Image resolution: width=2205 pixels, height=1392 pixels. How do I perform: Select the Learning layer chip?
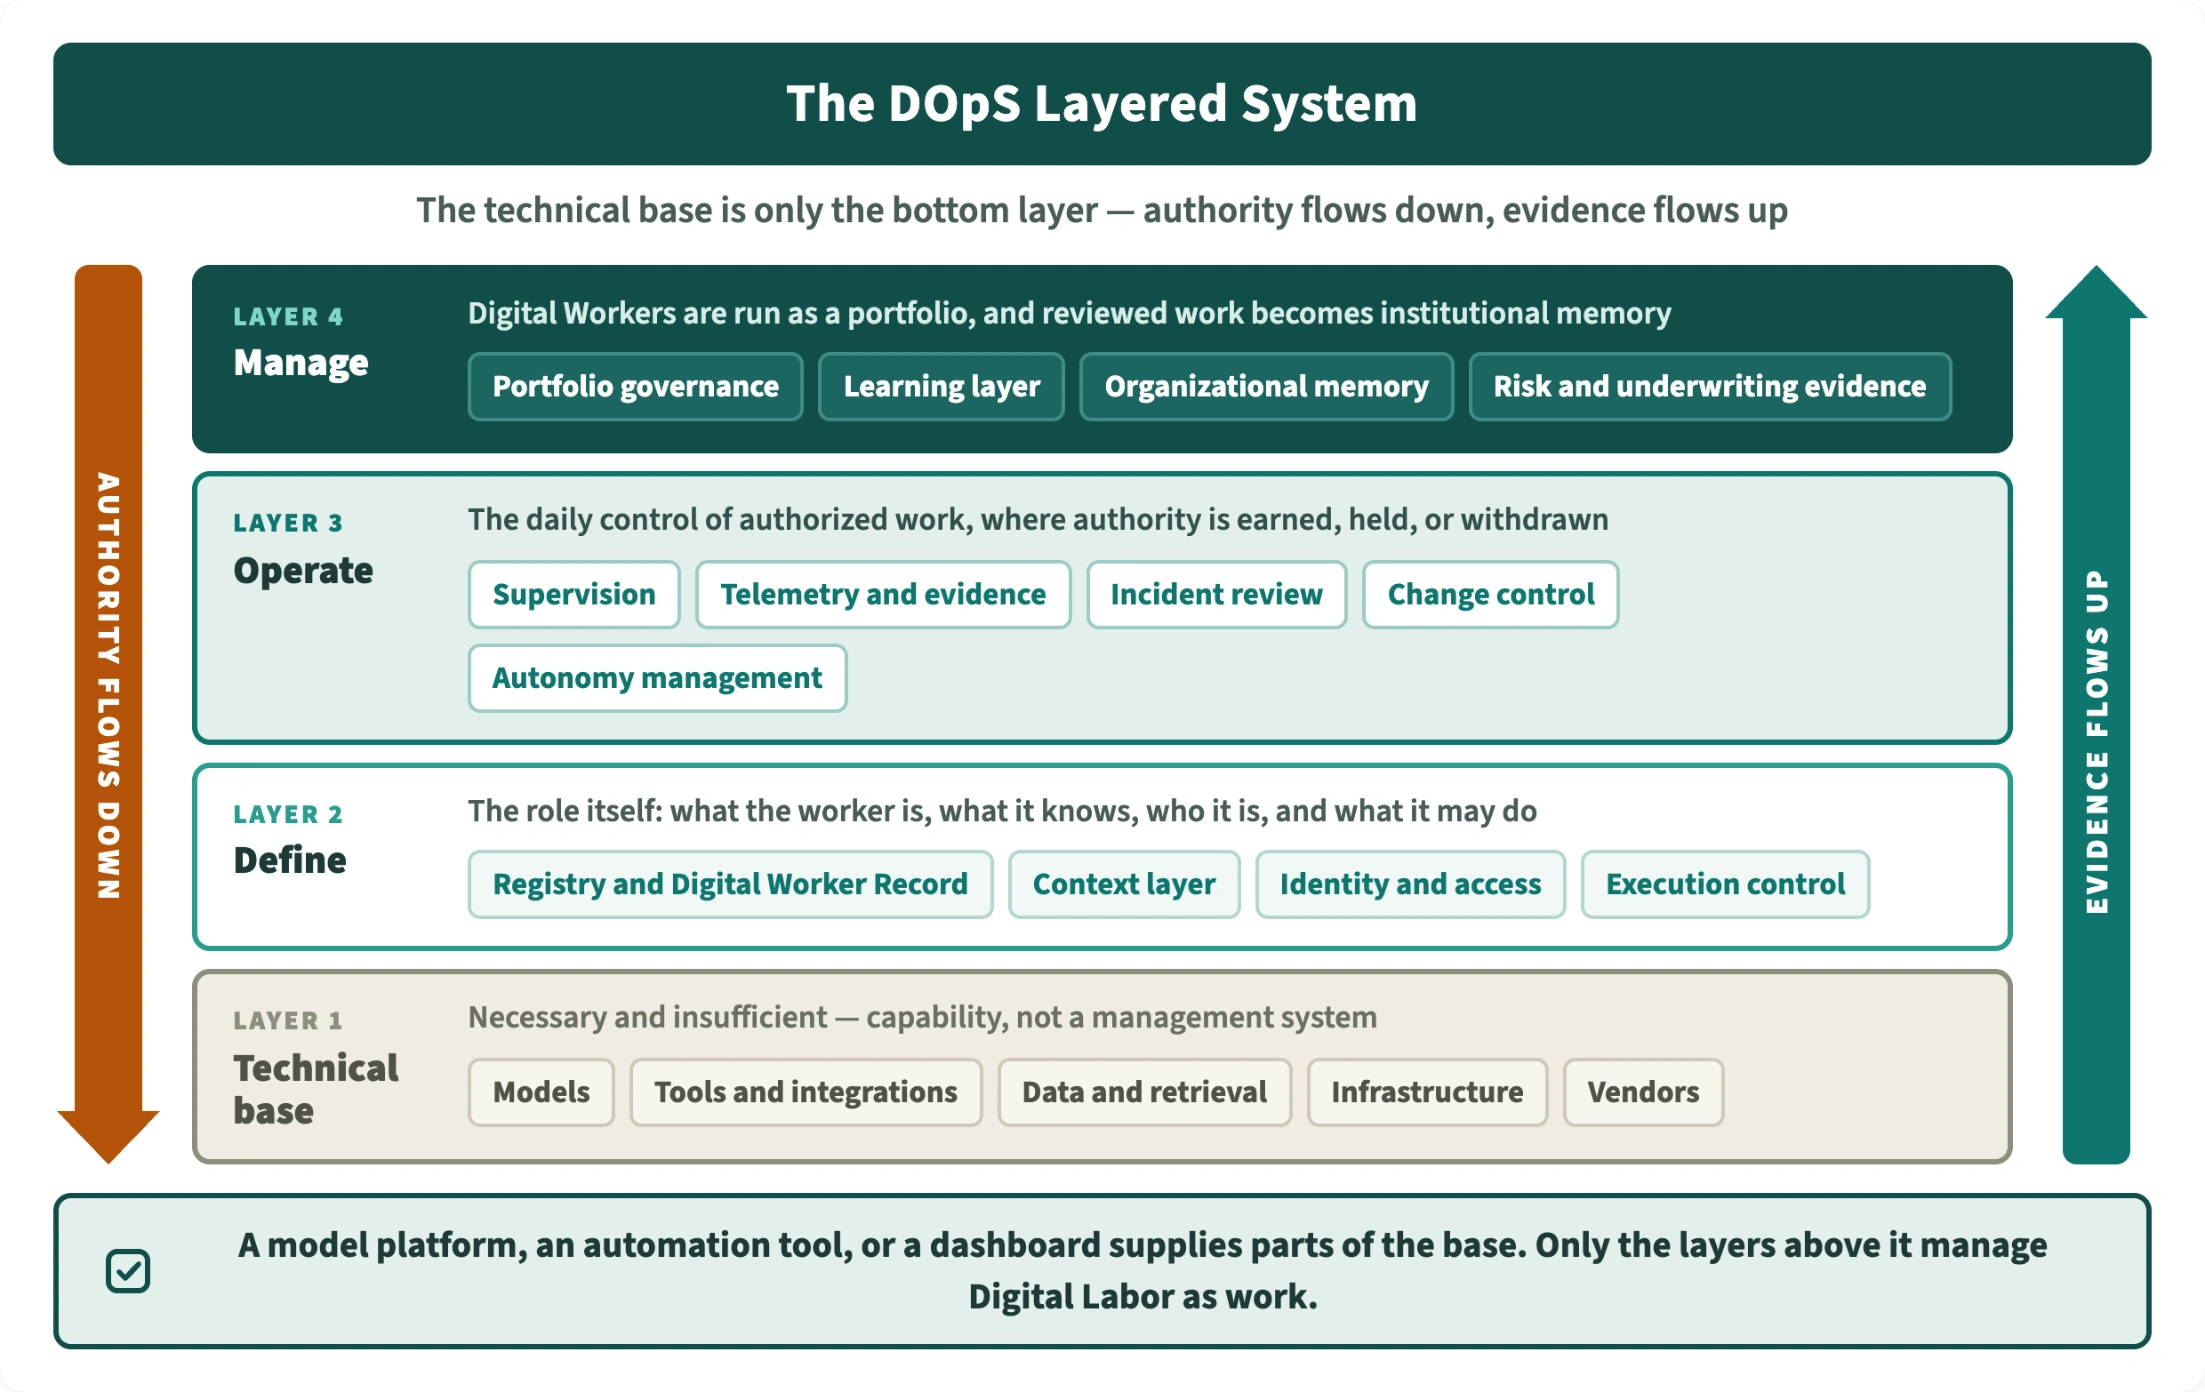[941, 386]
